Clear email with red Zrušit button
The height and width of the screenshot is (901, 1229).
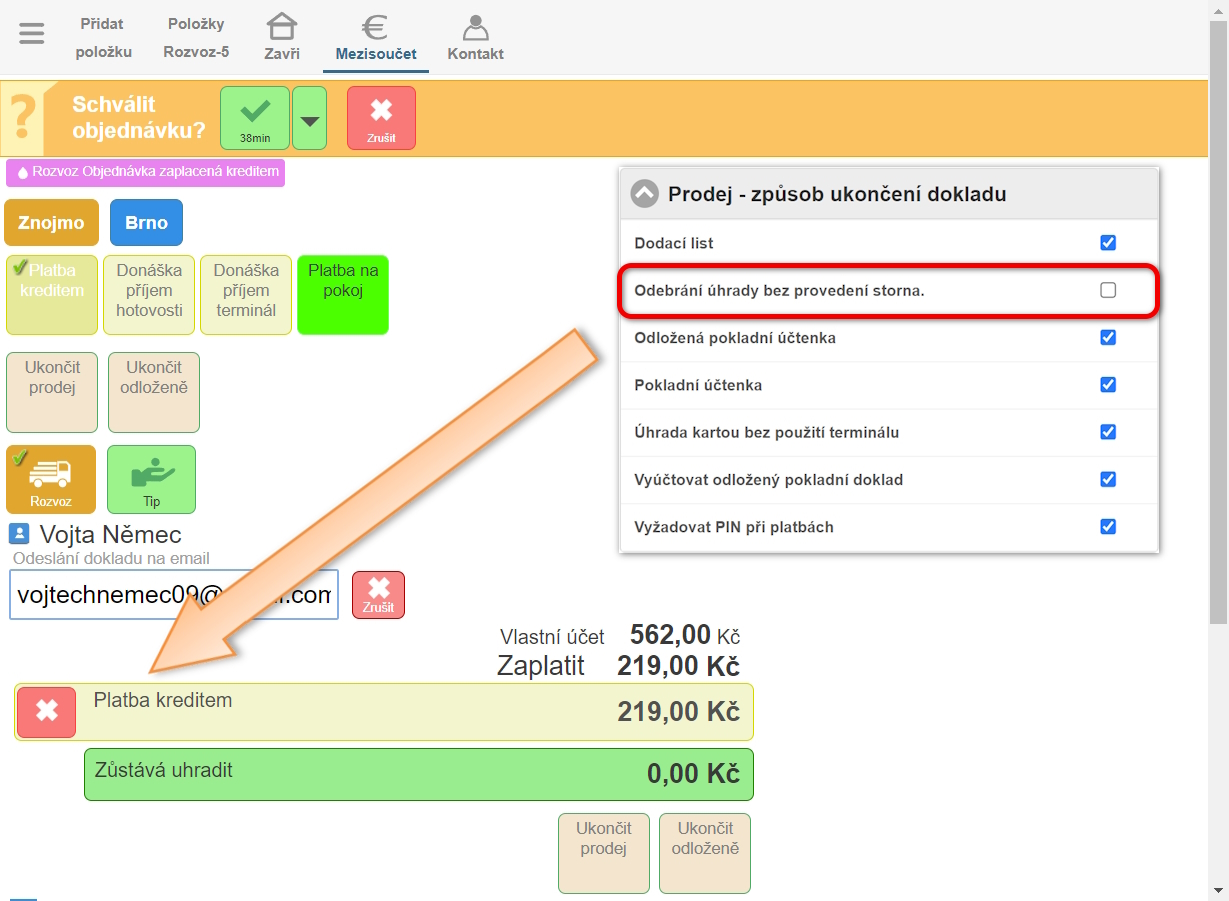click(x=378, y=594)
